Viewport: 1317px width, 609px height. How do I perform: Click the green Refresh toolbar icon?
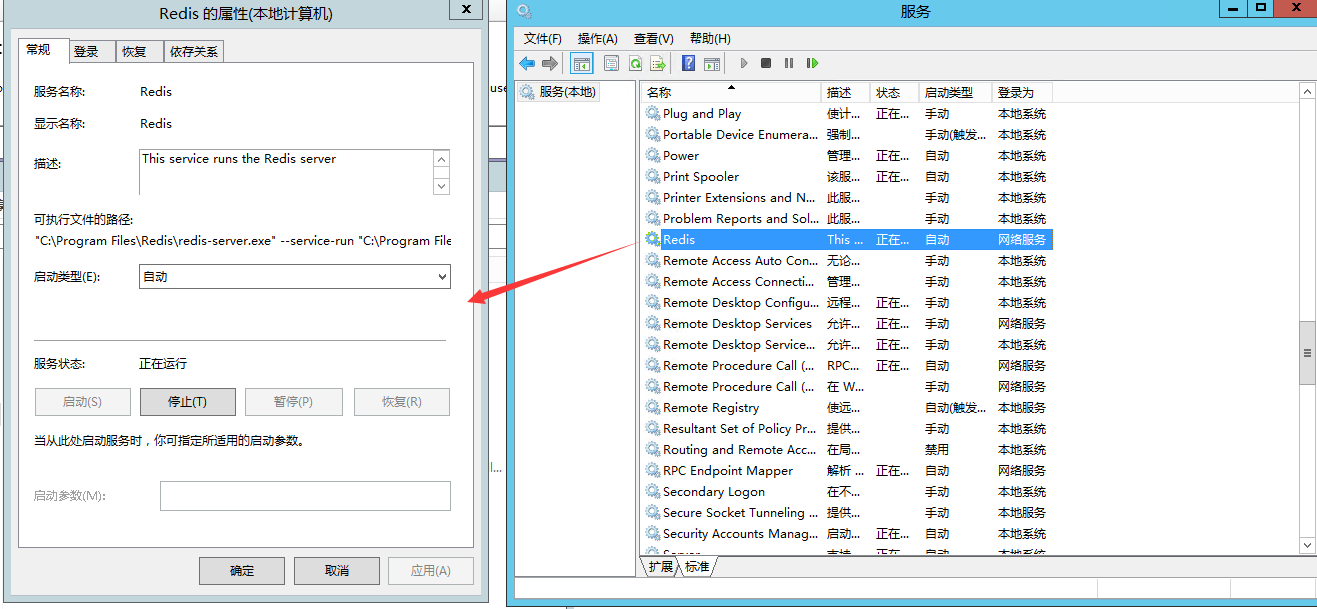coord(635,63)
